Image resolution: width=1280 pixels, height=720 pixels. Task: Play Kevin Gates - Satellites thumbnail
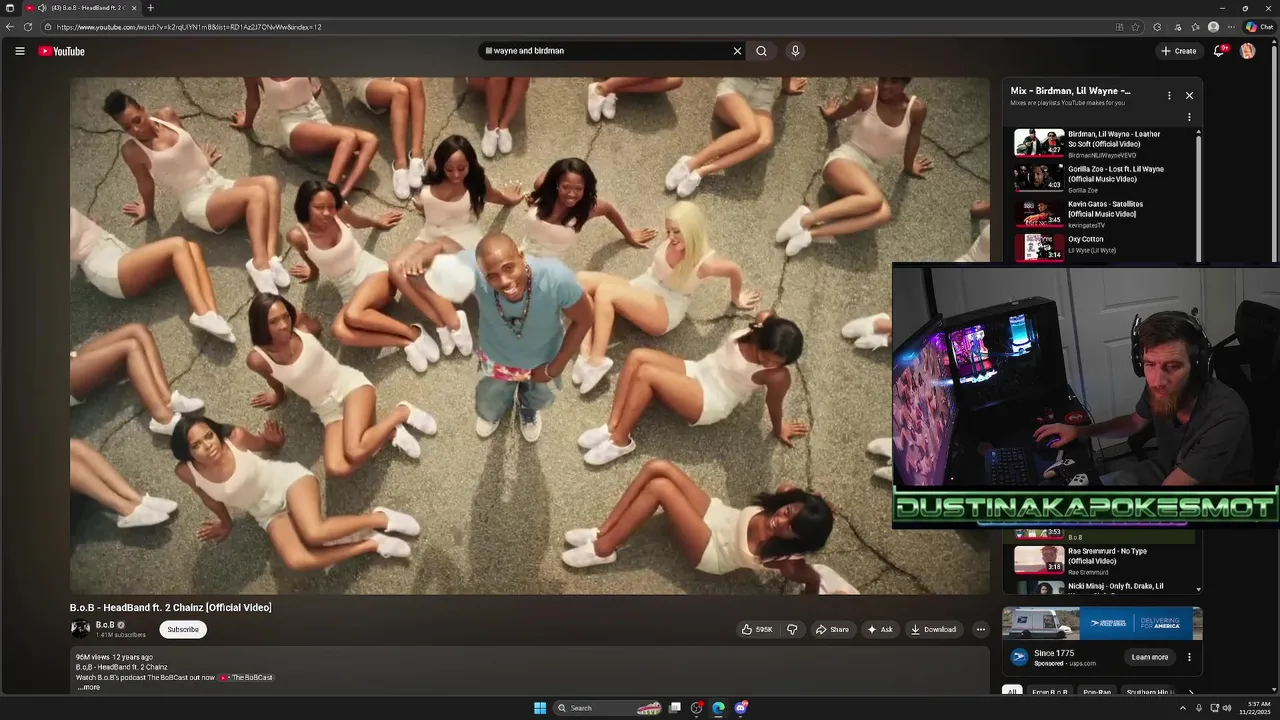coord(1039,212)
